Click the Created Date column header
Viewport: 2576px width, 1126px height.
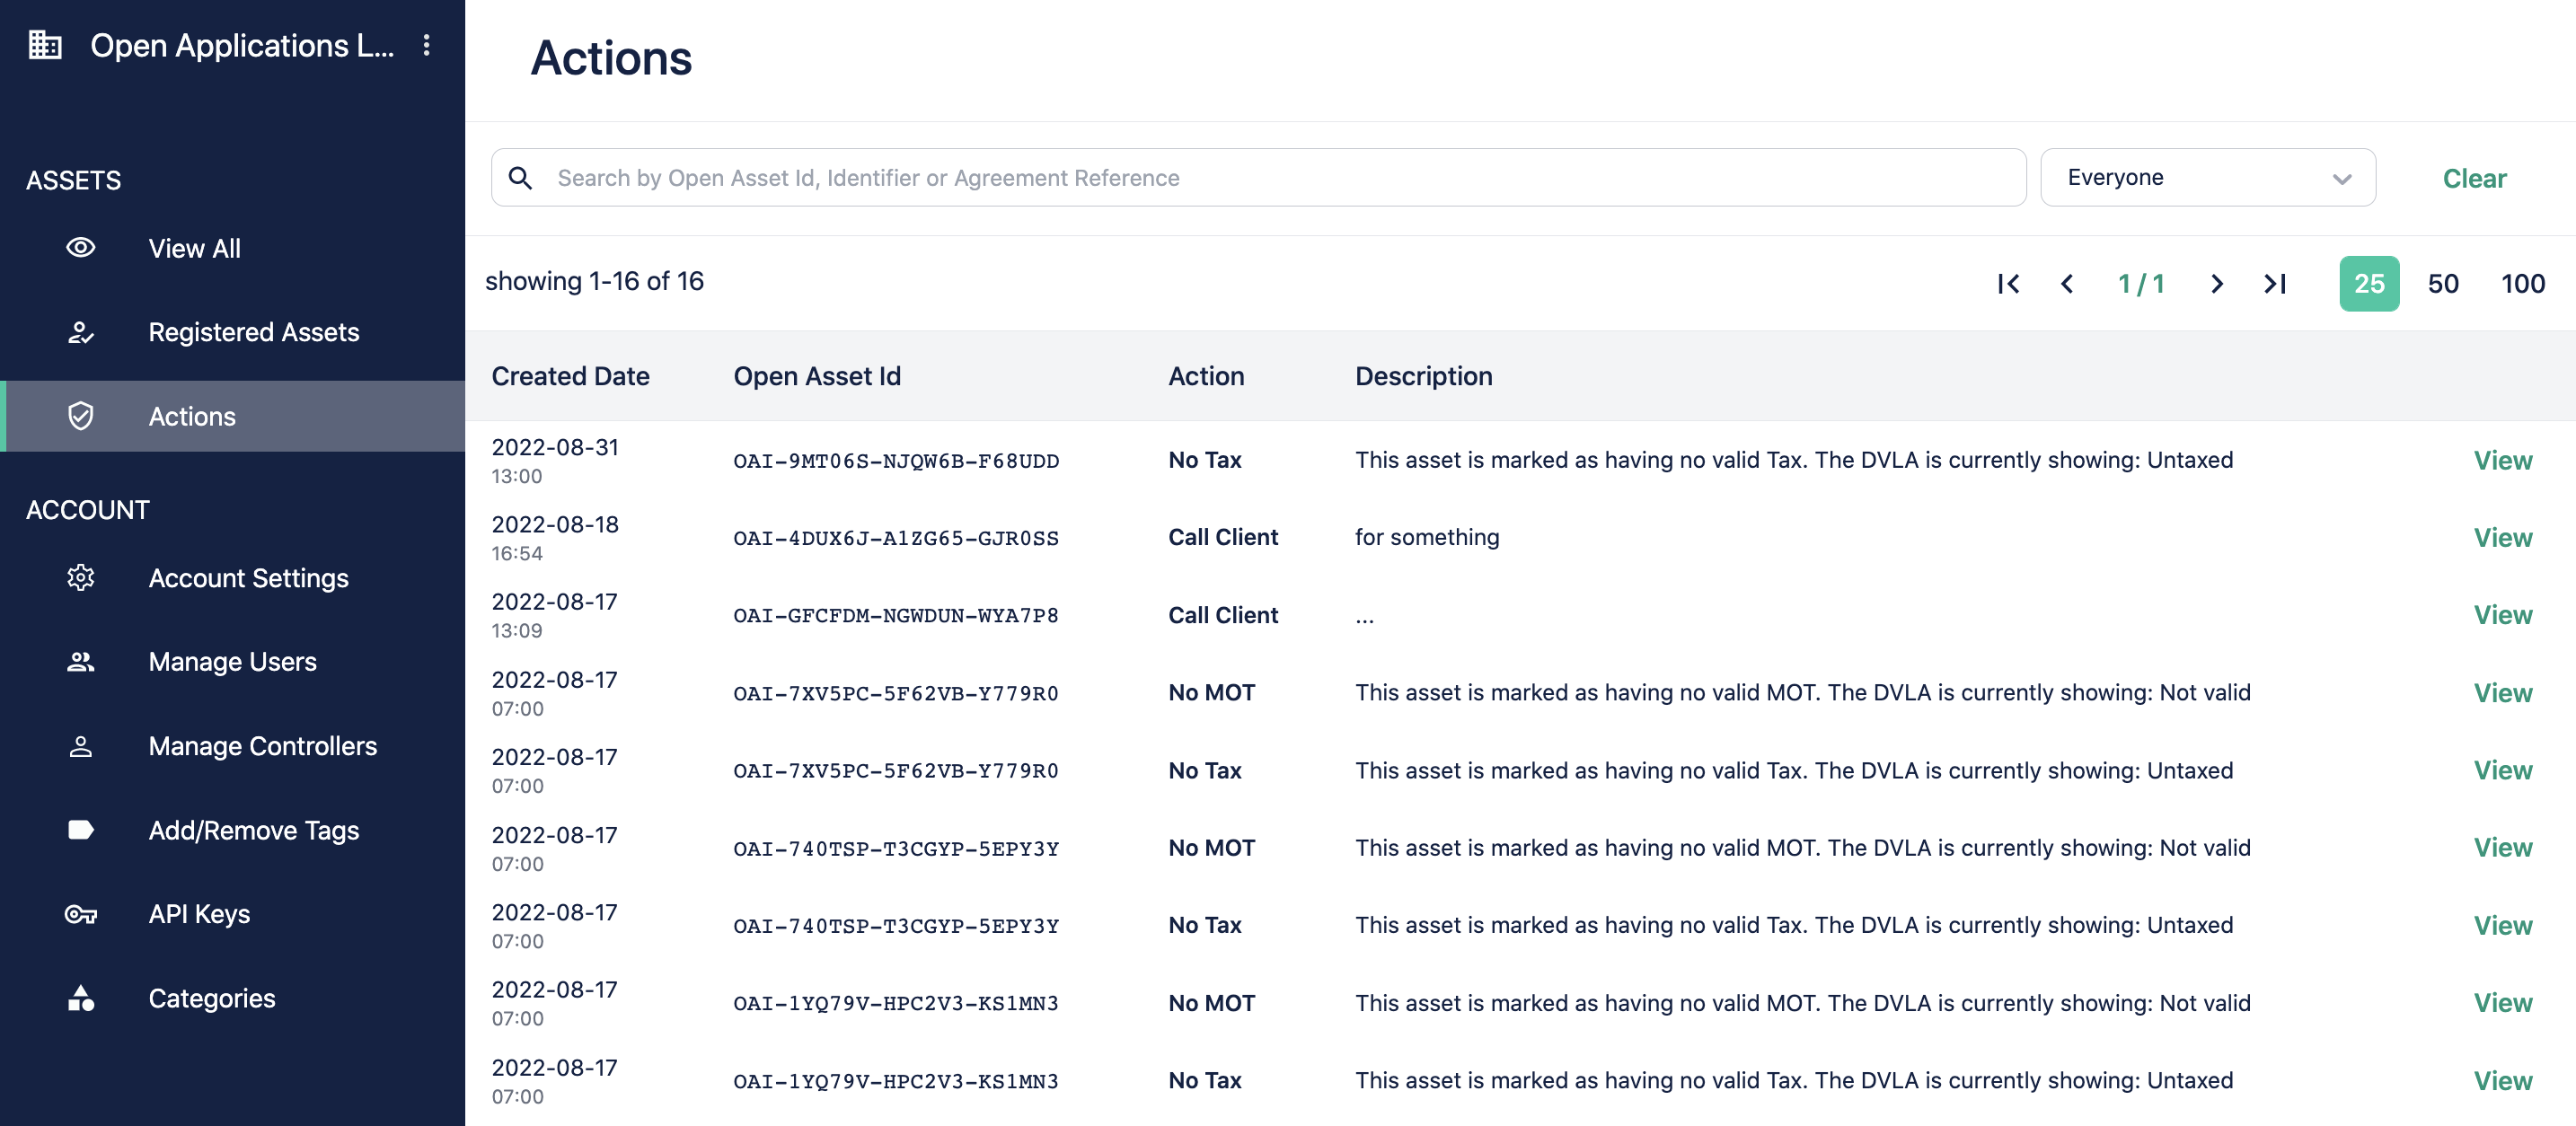[570, 377]
